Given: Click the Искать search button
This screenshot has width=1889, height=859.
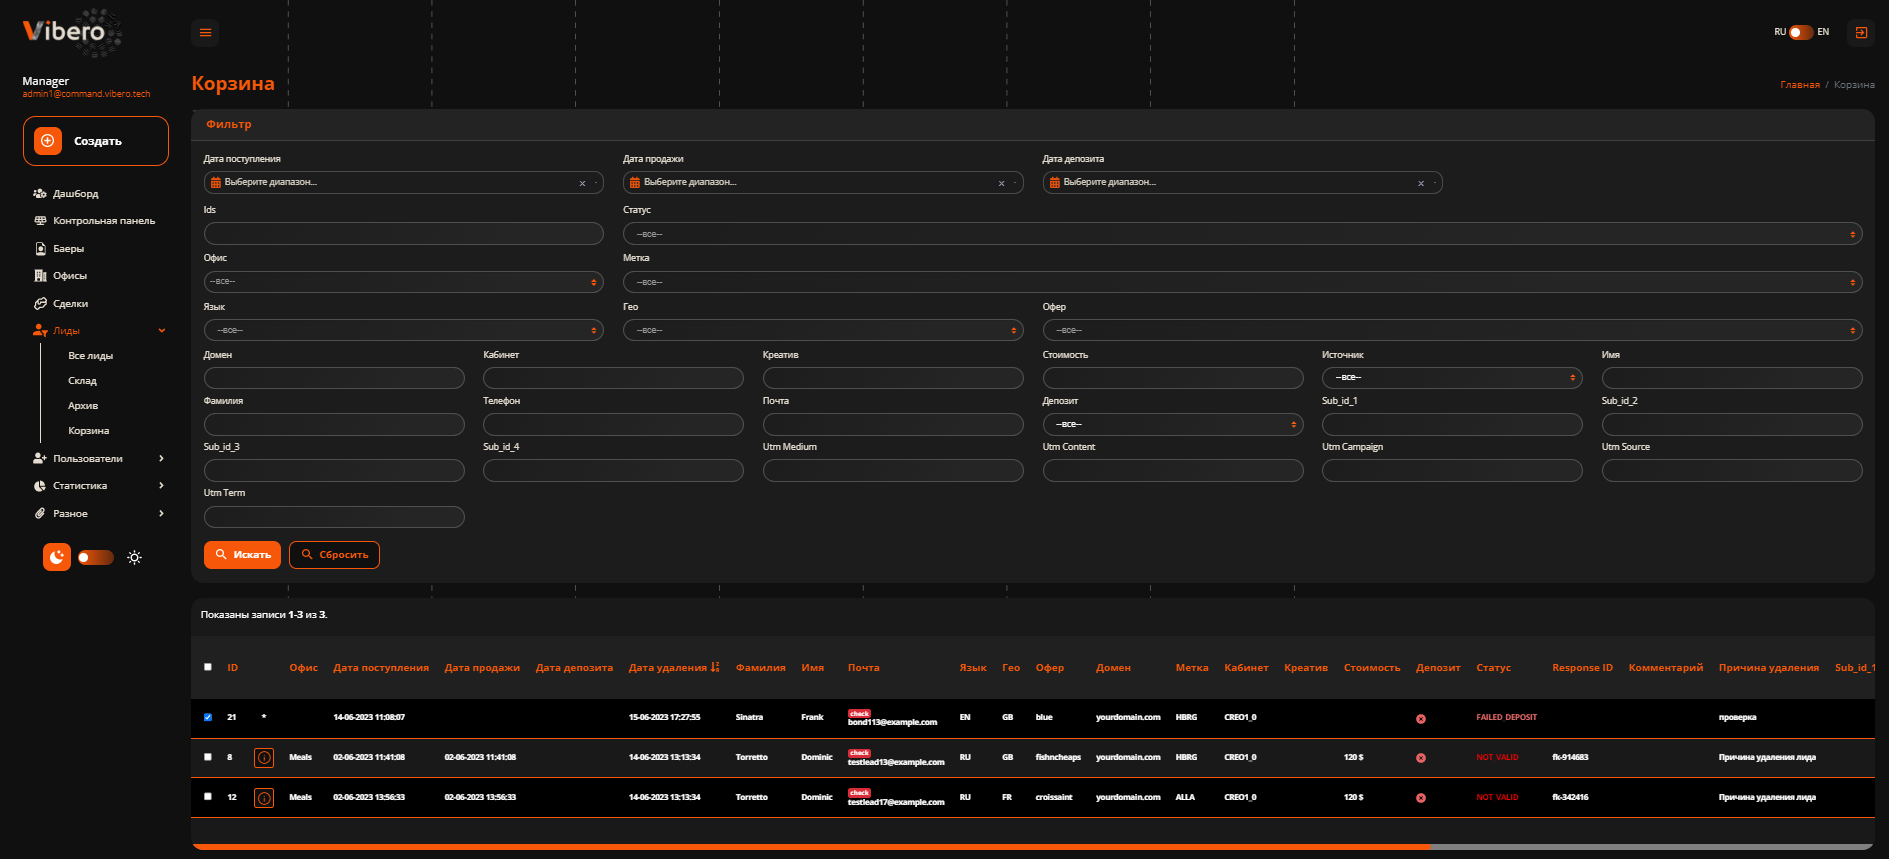Looking at the screenshot, I should click(242, 555).
